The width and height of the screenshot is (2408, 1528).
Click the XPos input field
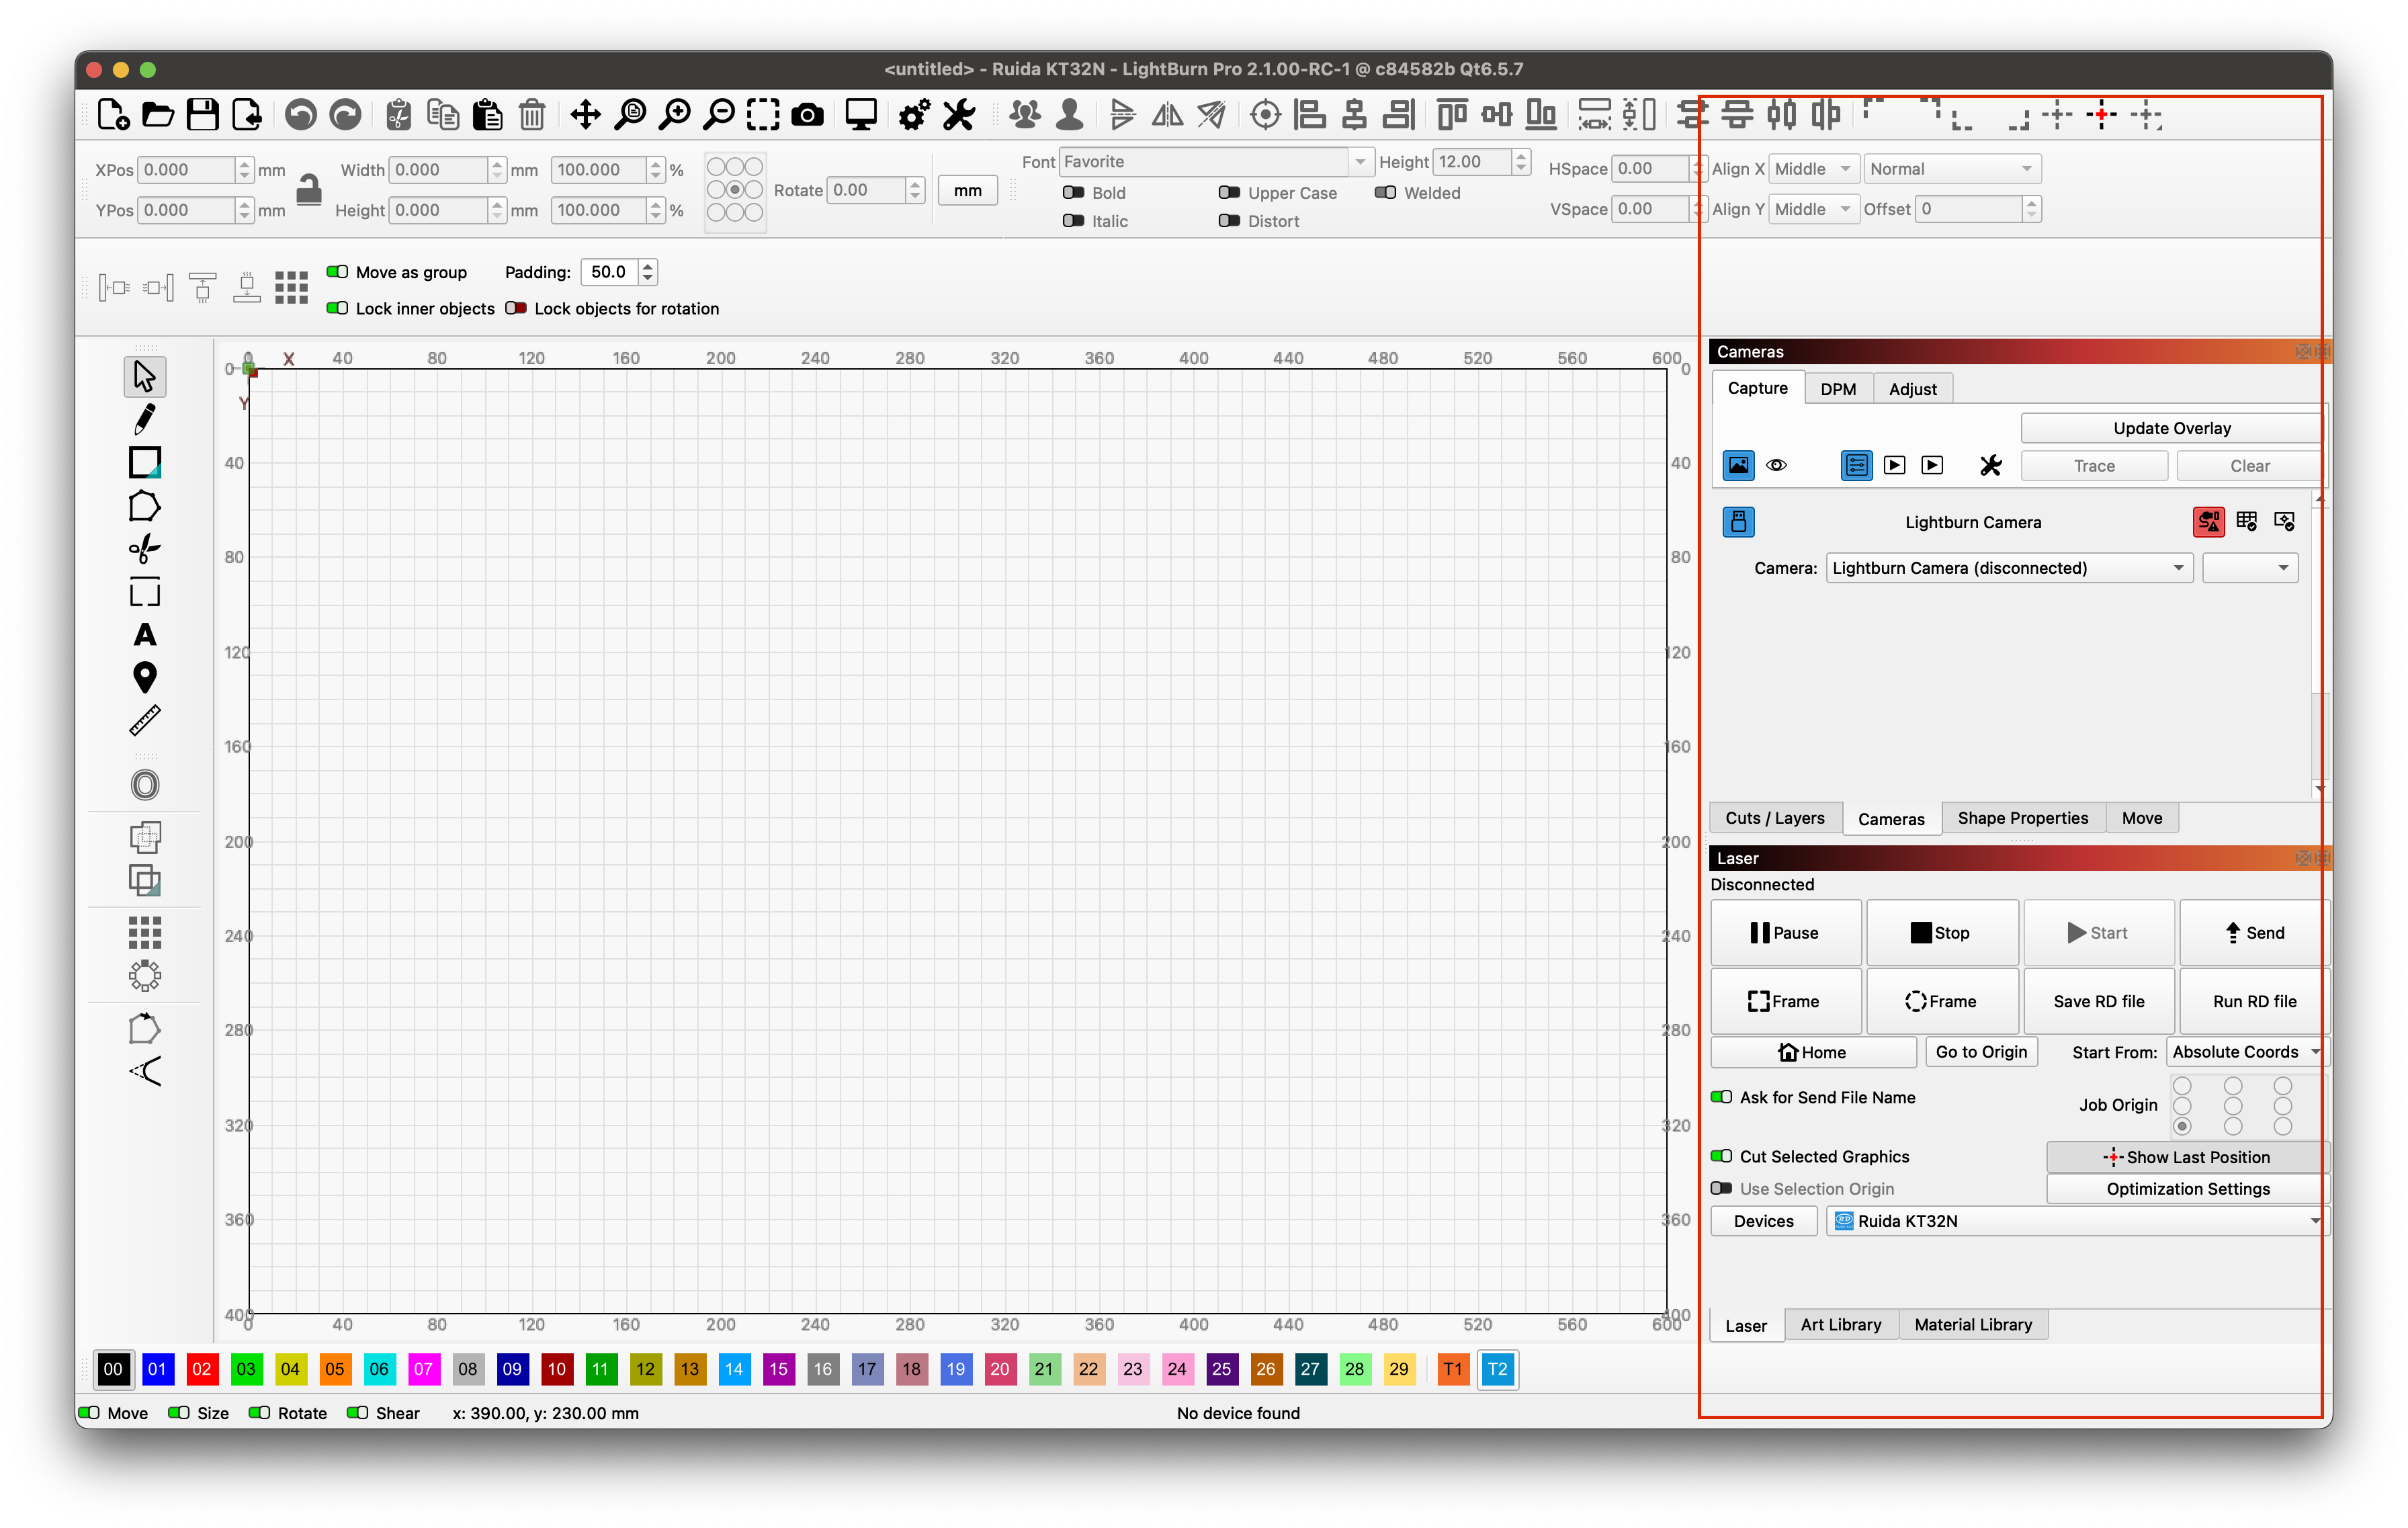[186, 170]
